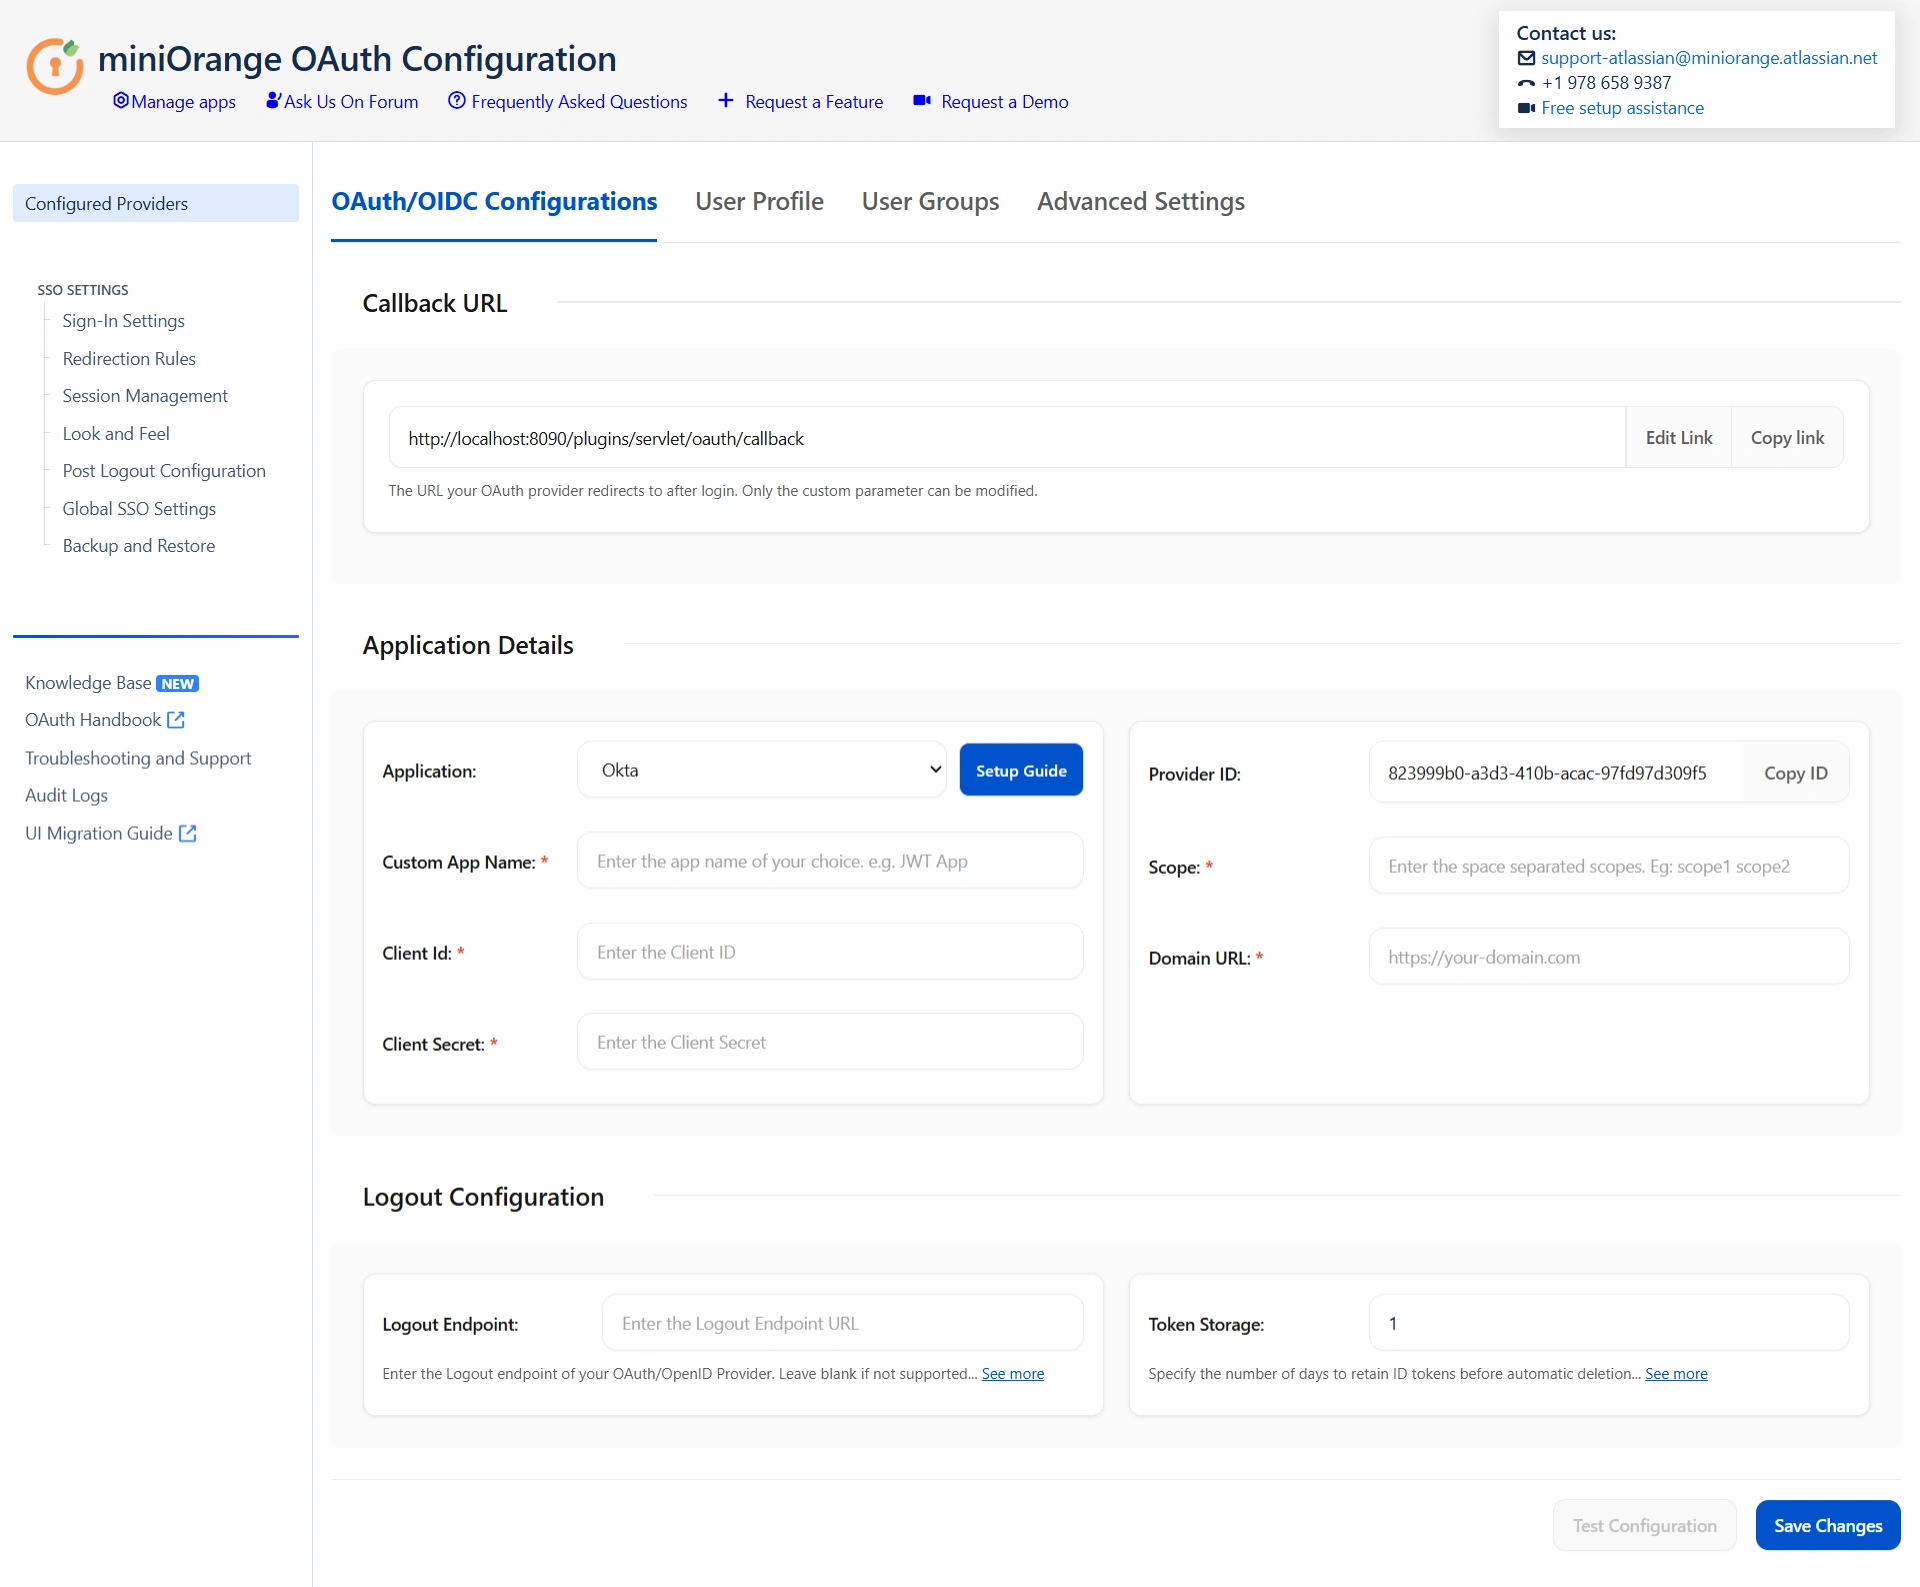
Task: Click the UI Migration Guide external icon
Action: pyautogui.click(x=188, y=833)
